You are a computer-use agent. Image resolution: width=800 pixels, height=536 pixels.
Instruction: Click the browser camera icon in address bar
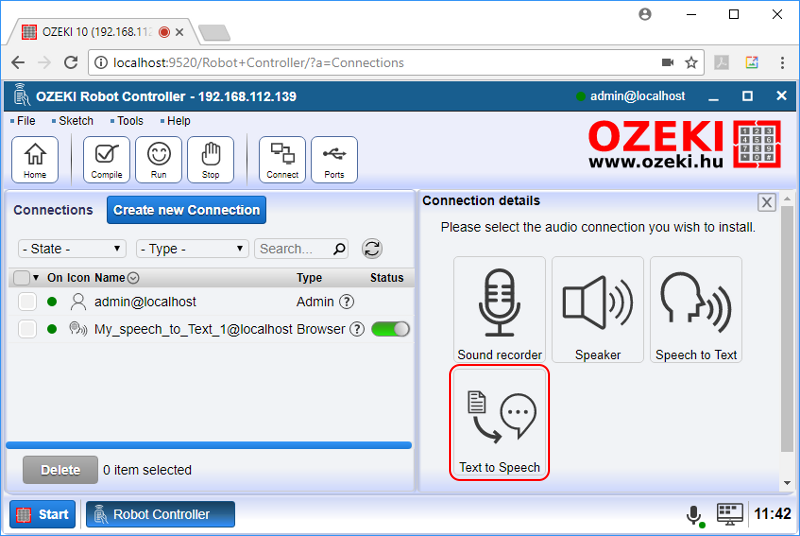point(667,62)
